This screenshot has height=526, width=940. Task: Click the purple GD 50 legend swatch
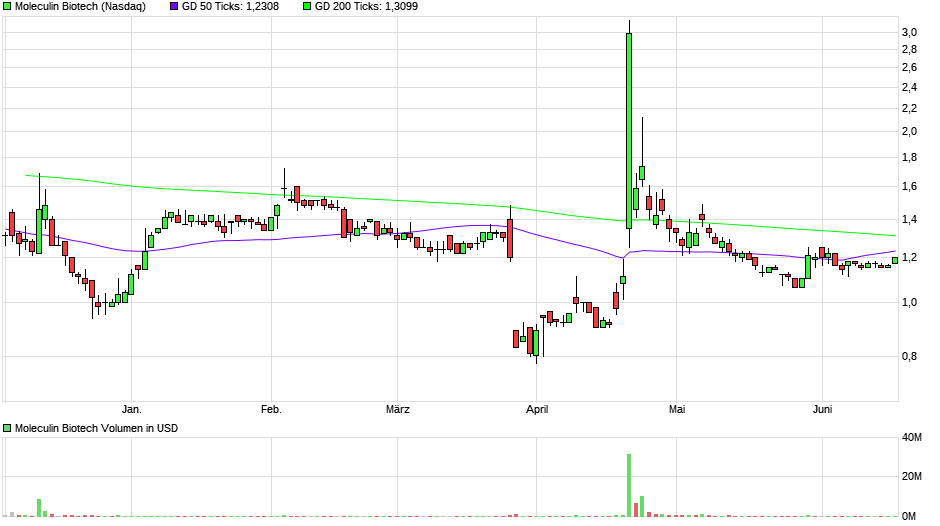point(173,7)
